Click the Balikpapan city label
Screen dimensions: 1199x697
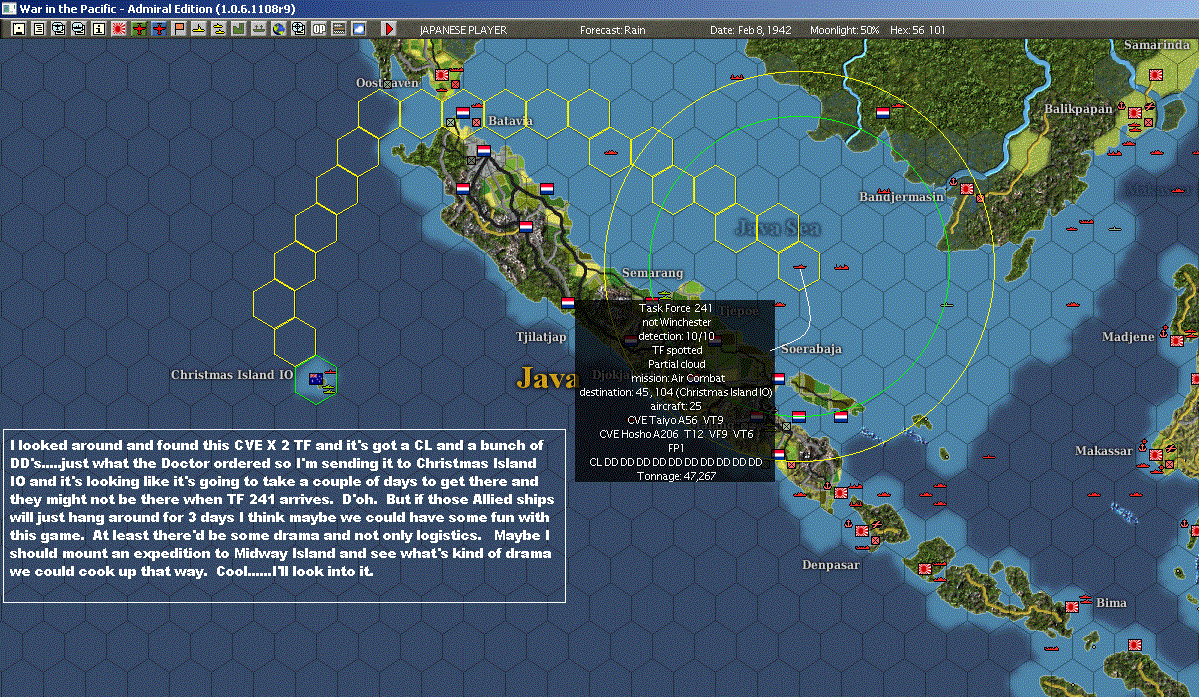1078,109
